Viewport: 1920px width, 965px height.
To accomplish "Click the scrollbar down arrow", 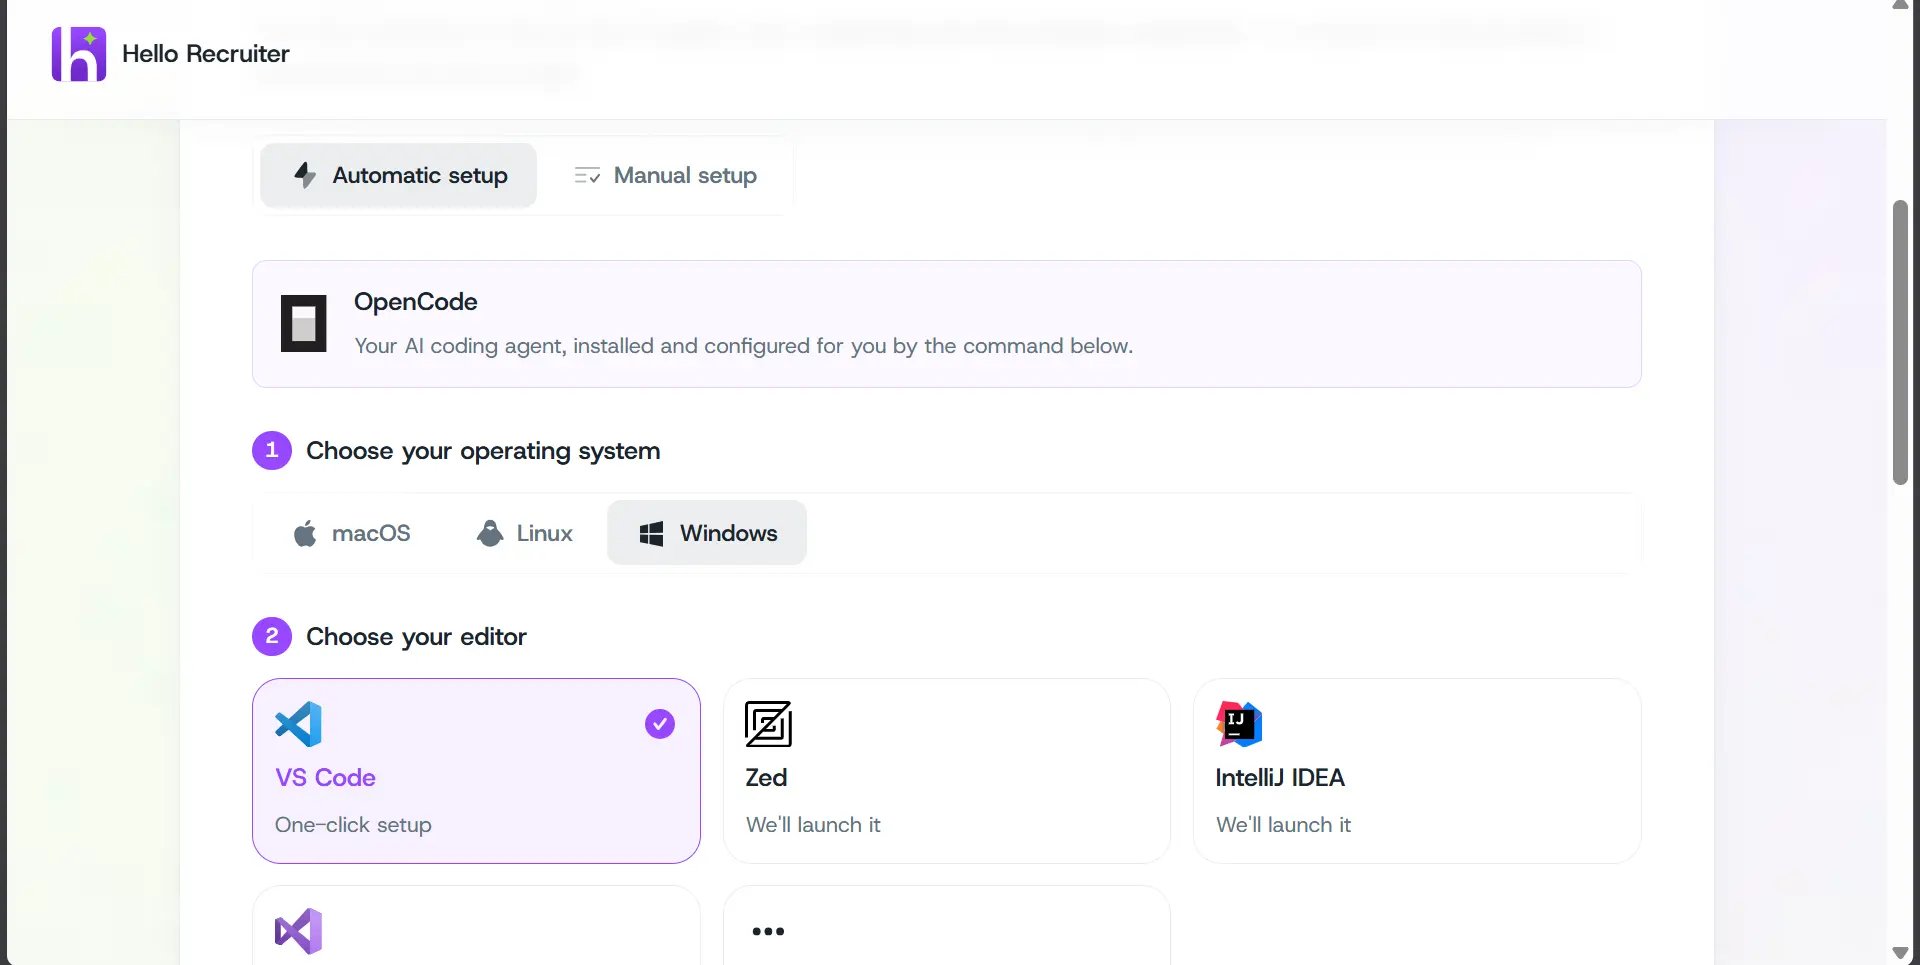I will 1900,953.
